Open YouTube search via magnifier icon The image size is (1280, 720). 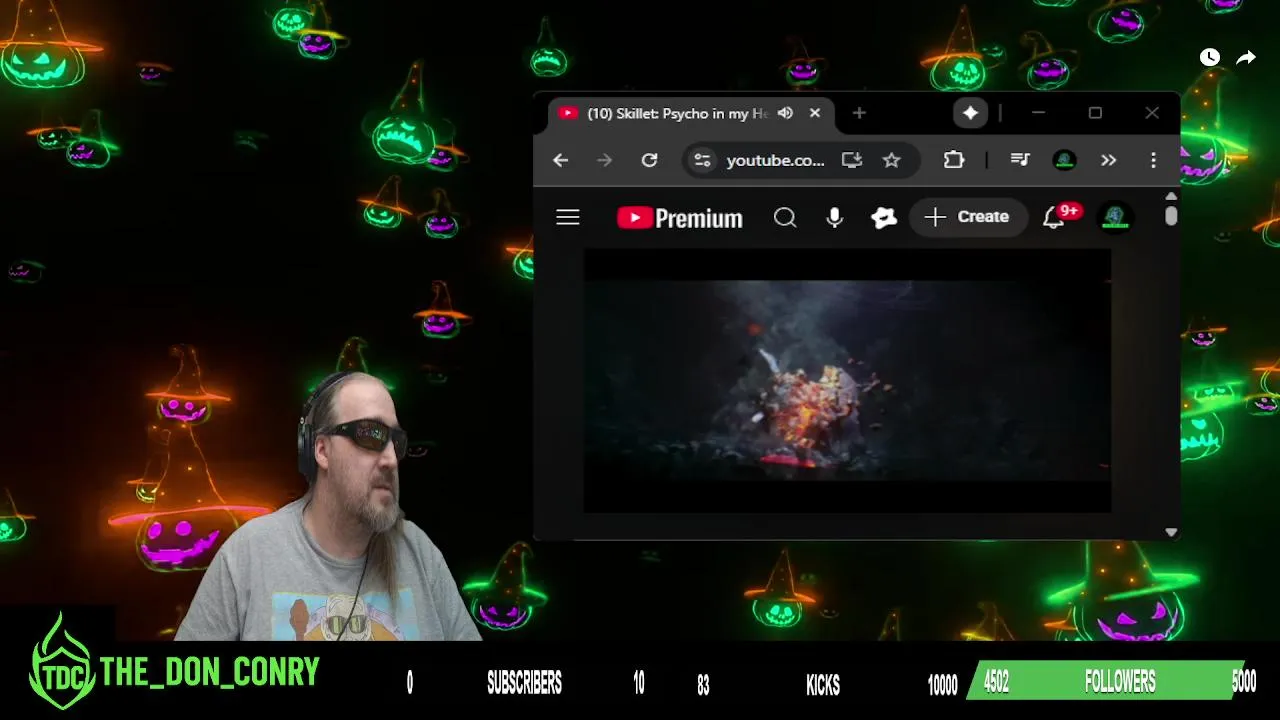click(x=785, y=217)
